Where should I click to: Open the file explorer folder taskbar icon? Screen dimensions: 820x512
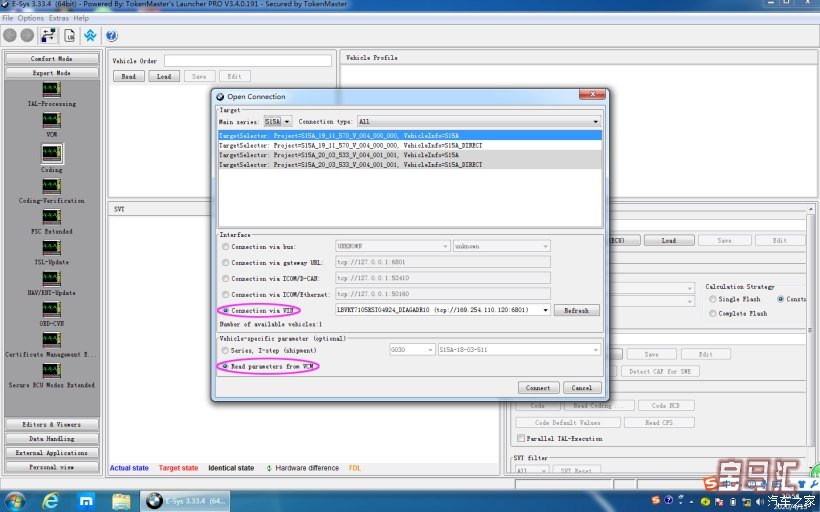pyautogui.click(x=121, y=502)
